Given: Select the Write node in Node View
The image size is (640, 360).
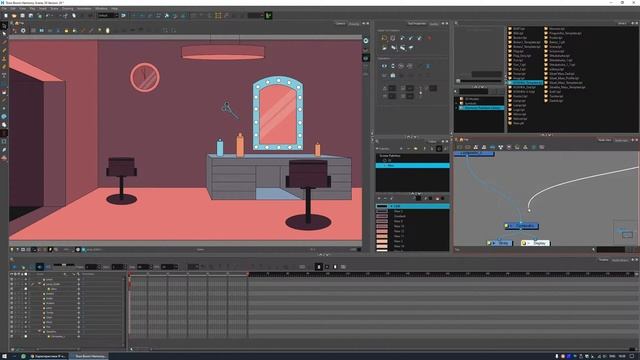Looking at the screenshot, I should (x=500, y=243).
